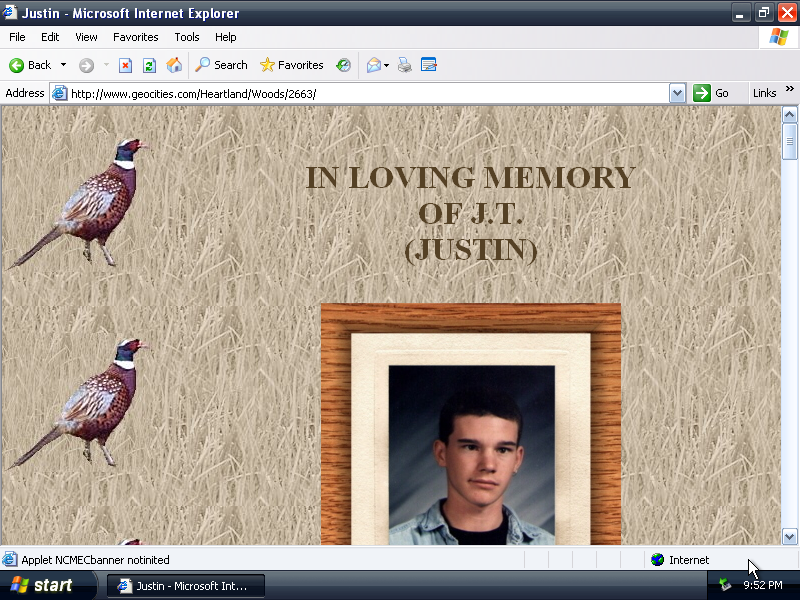Stop loading the current page
Screen dimensions: 800x600
tap(124, 65)
